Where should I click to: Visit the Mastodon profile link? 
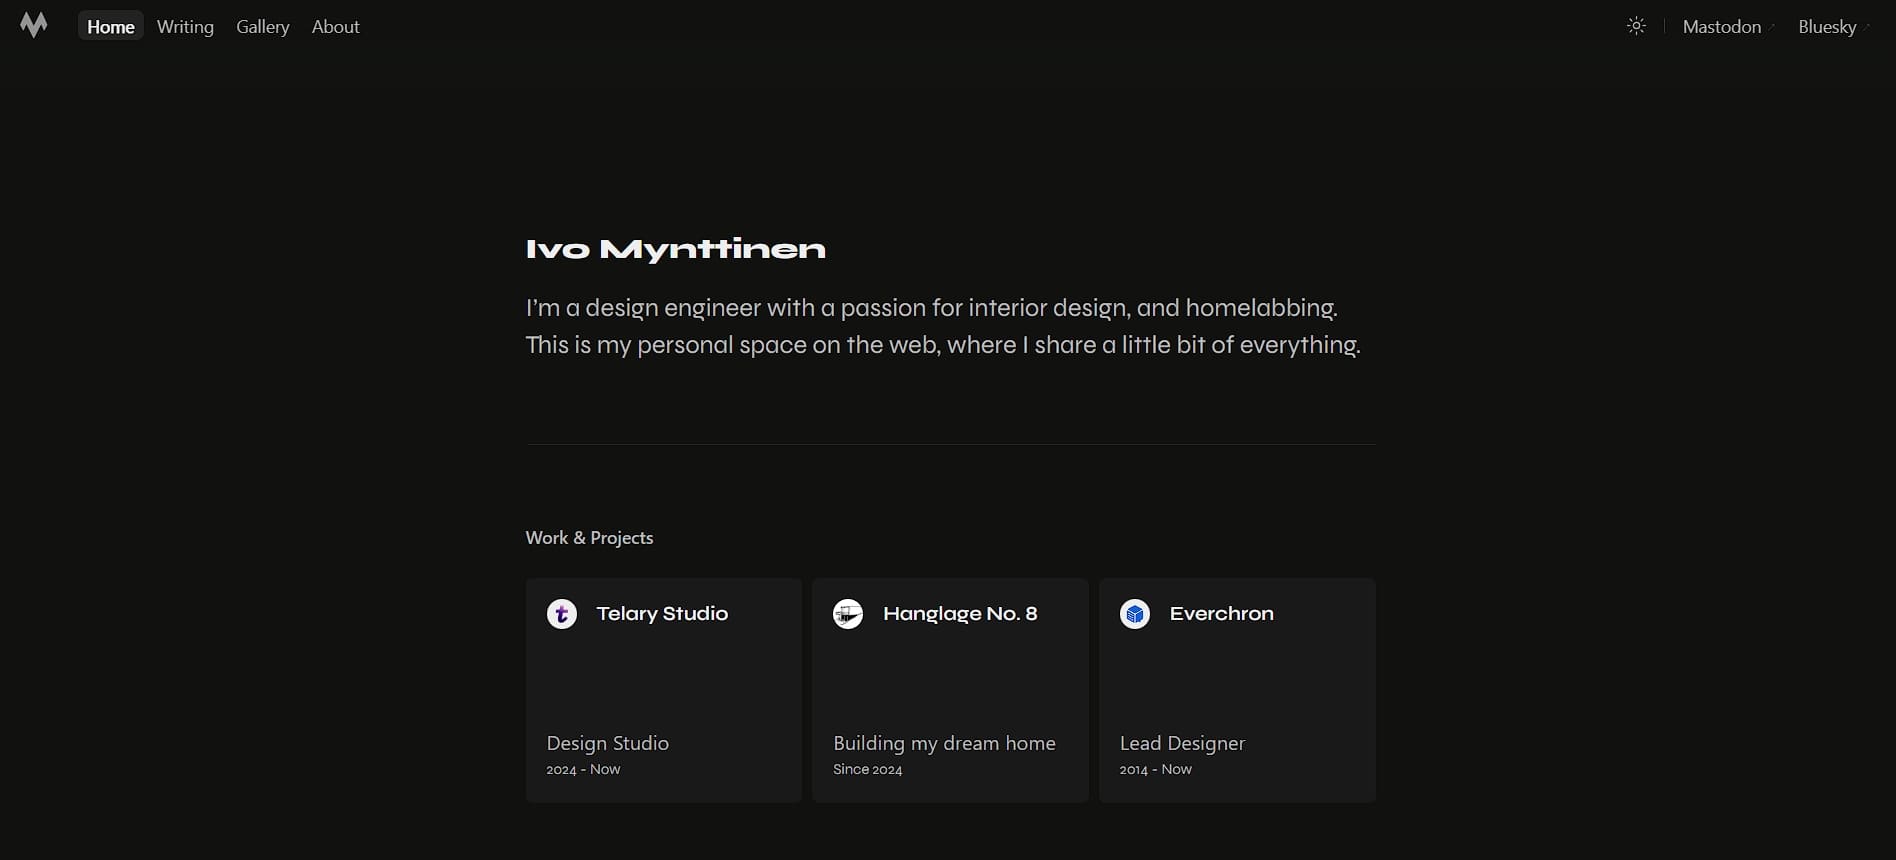(1721, 27)
